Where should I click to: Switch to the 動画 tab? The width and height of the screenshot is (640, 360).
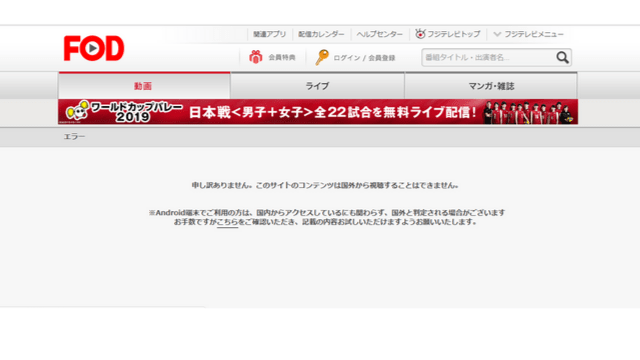tap(144, 86)
